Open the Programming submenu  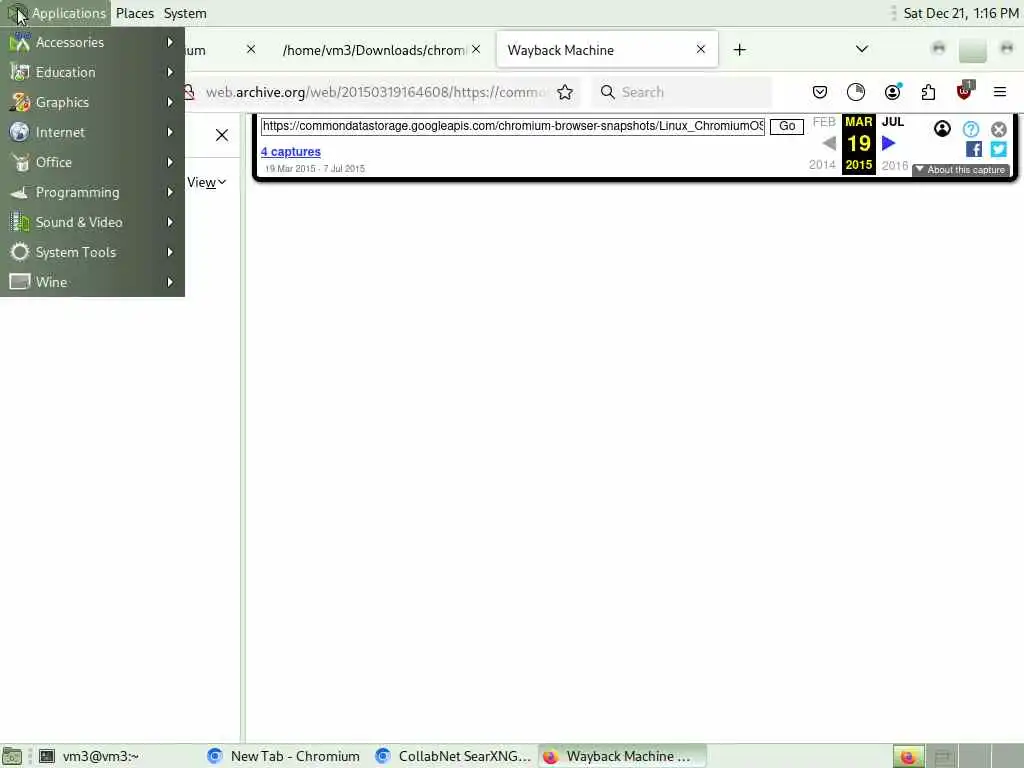click(92, 193)
